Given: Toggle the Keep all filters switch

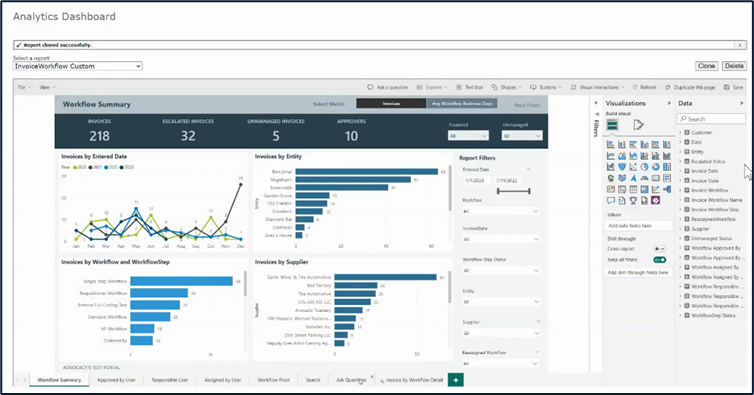Looking at the screenshot, I should (659, 260).
